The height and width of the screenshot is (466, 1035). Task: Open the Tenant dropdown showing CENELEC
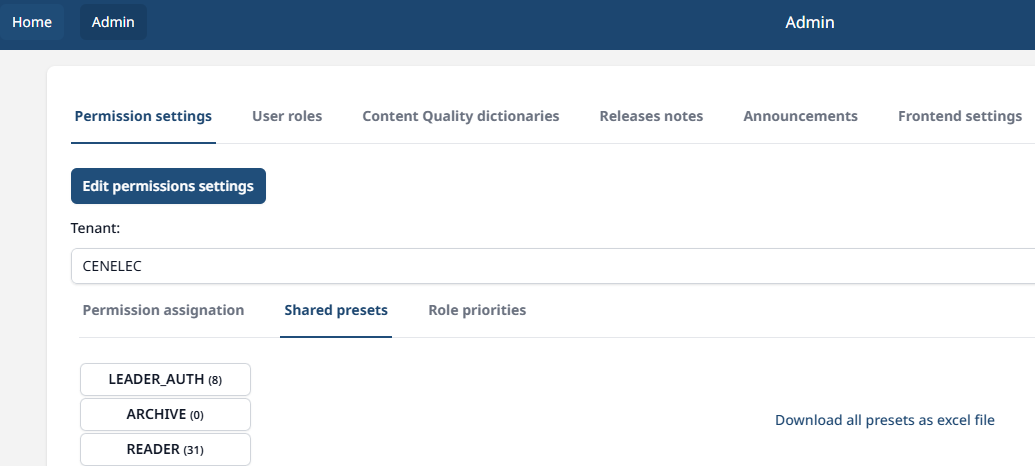(x=553, y=267)
